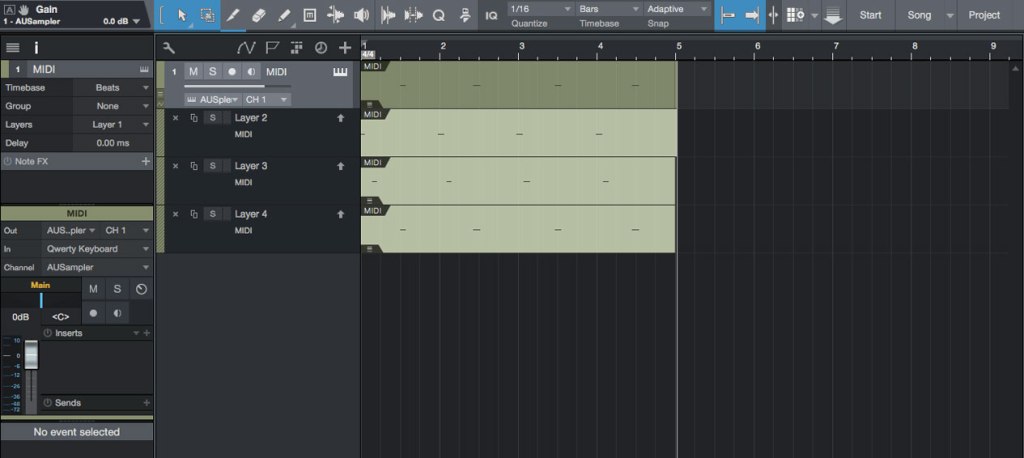Open track CH 1 channel dropdown
This screenshot has height=458, width=1024.
(266, 99)
